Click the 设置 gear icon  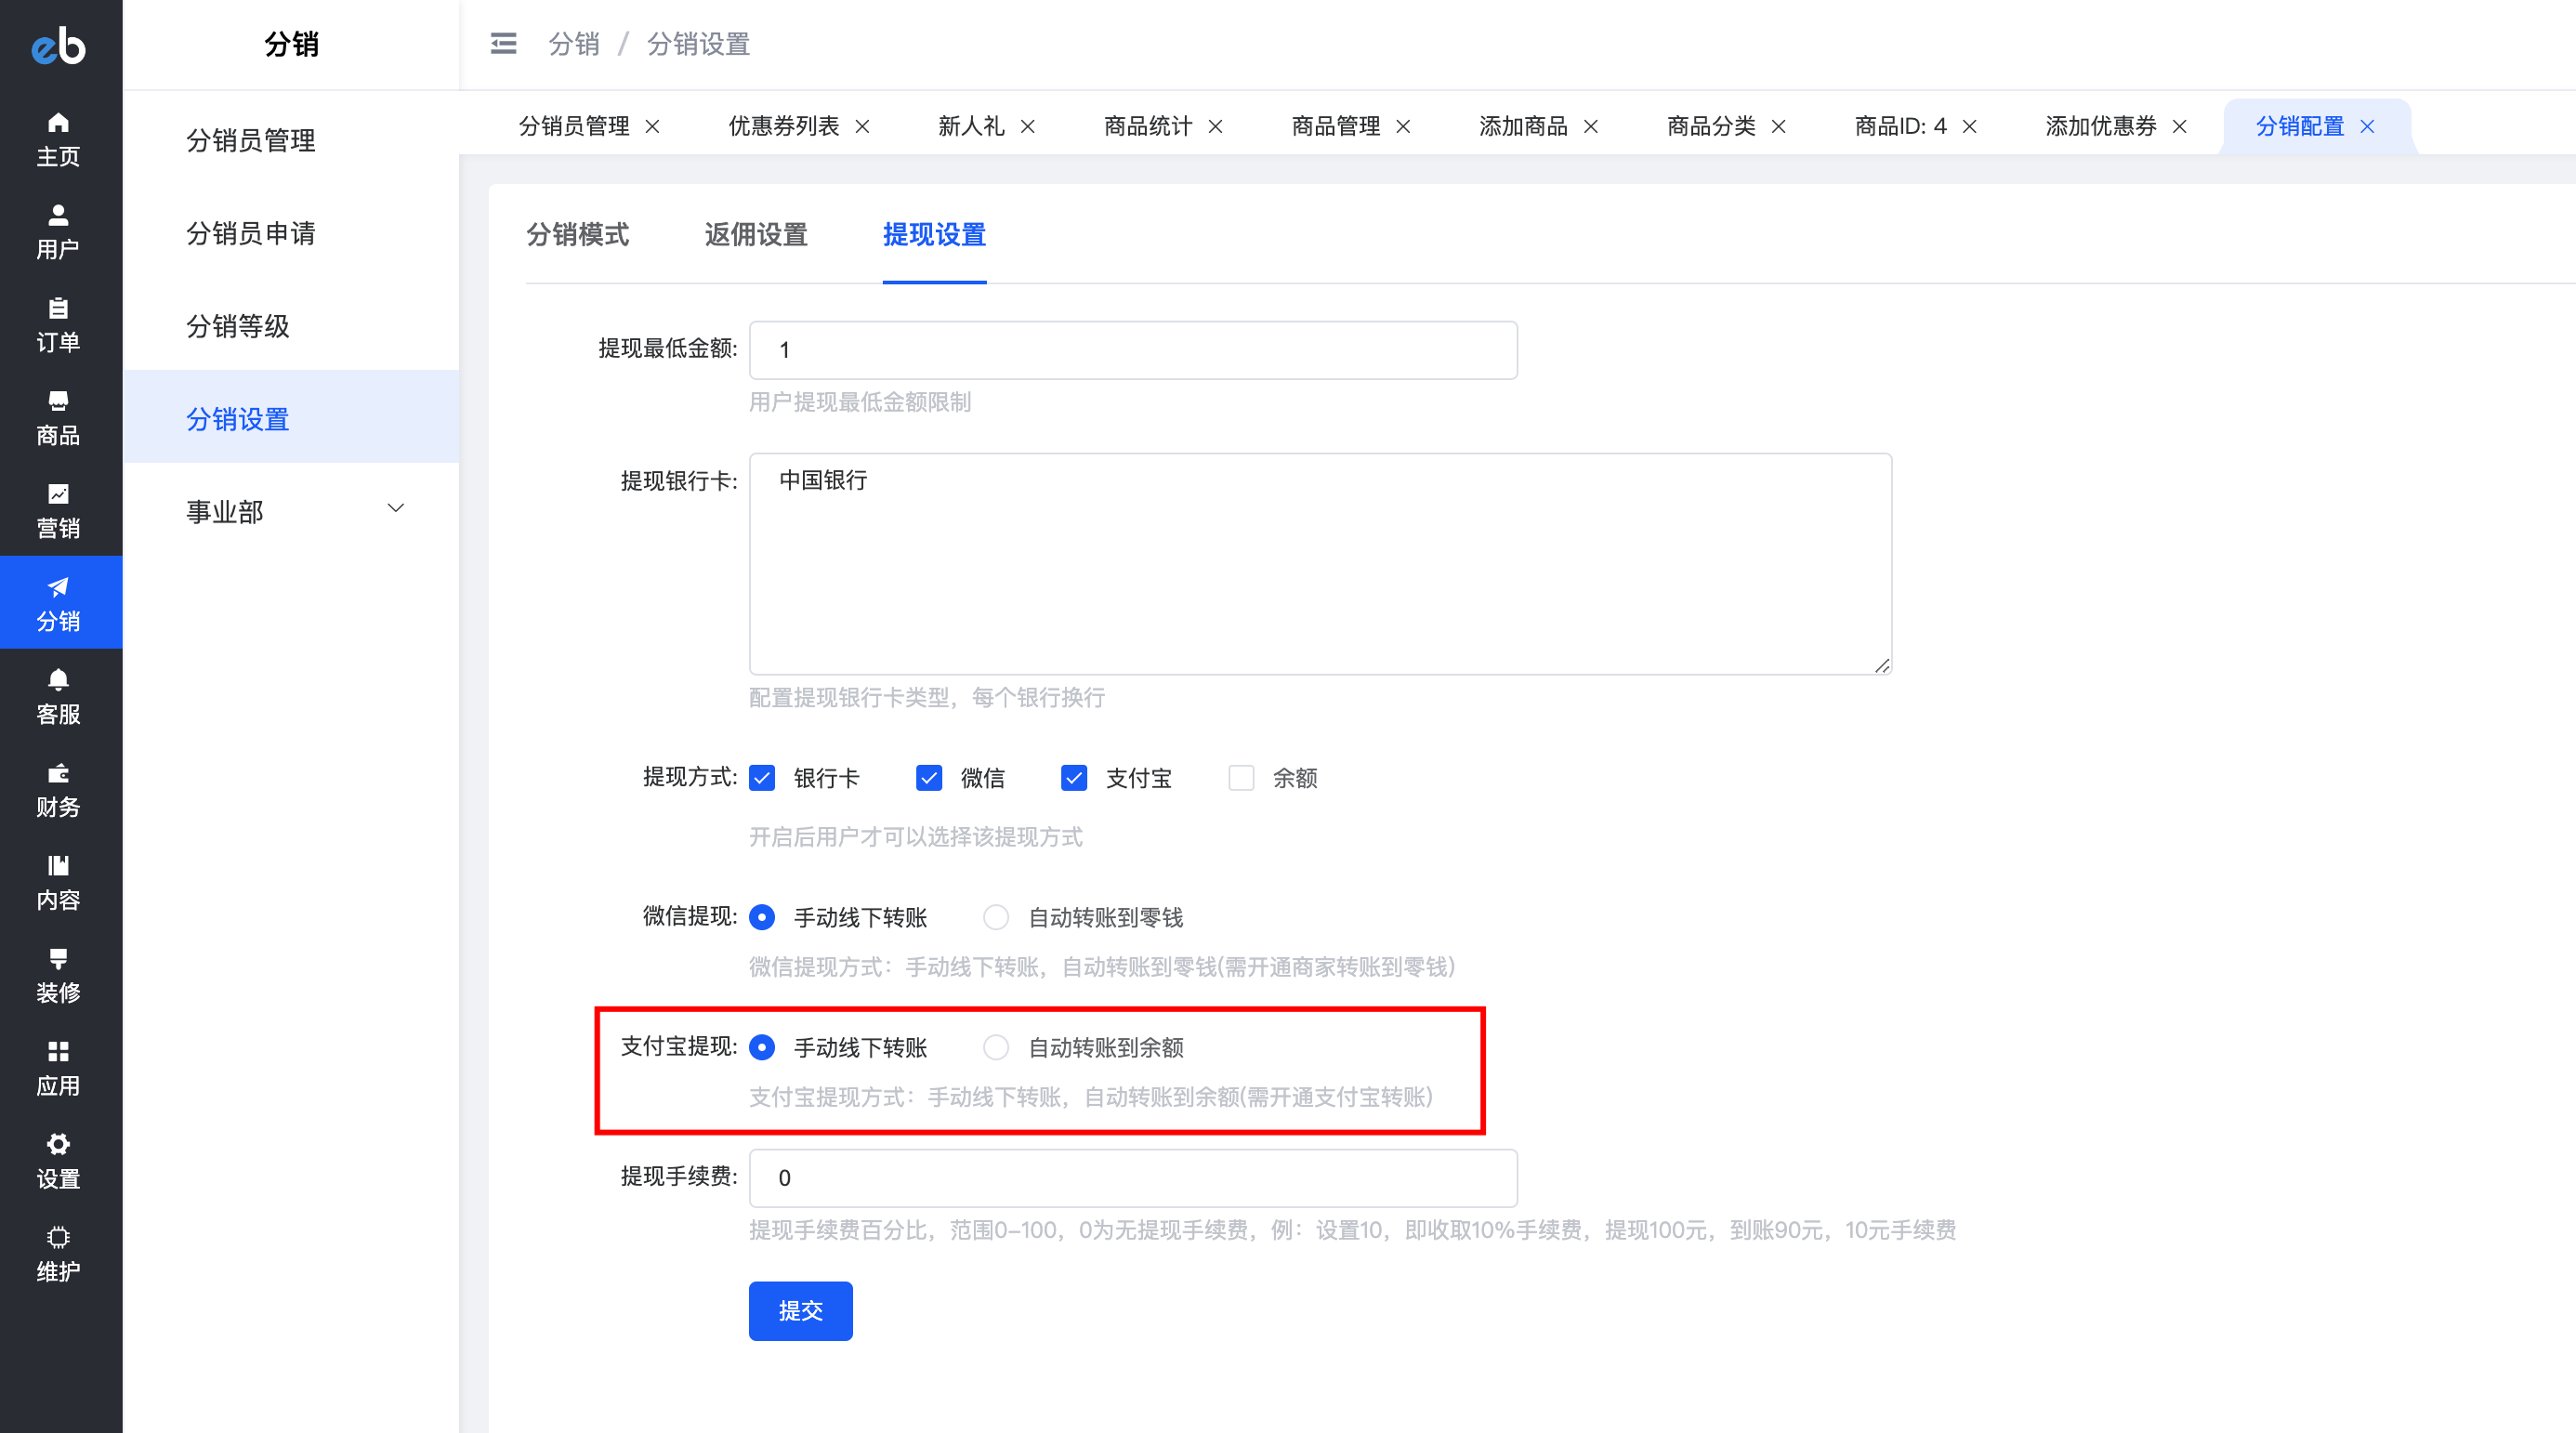click(x=58, y=1144)
